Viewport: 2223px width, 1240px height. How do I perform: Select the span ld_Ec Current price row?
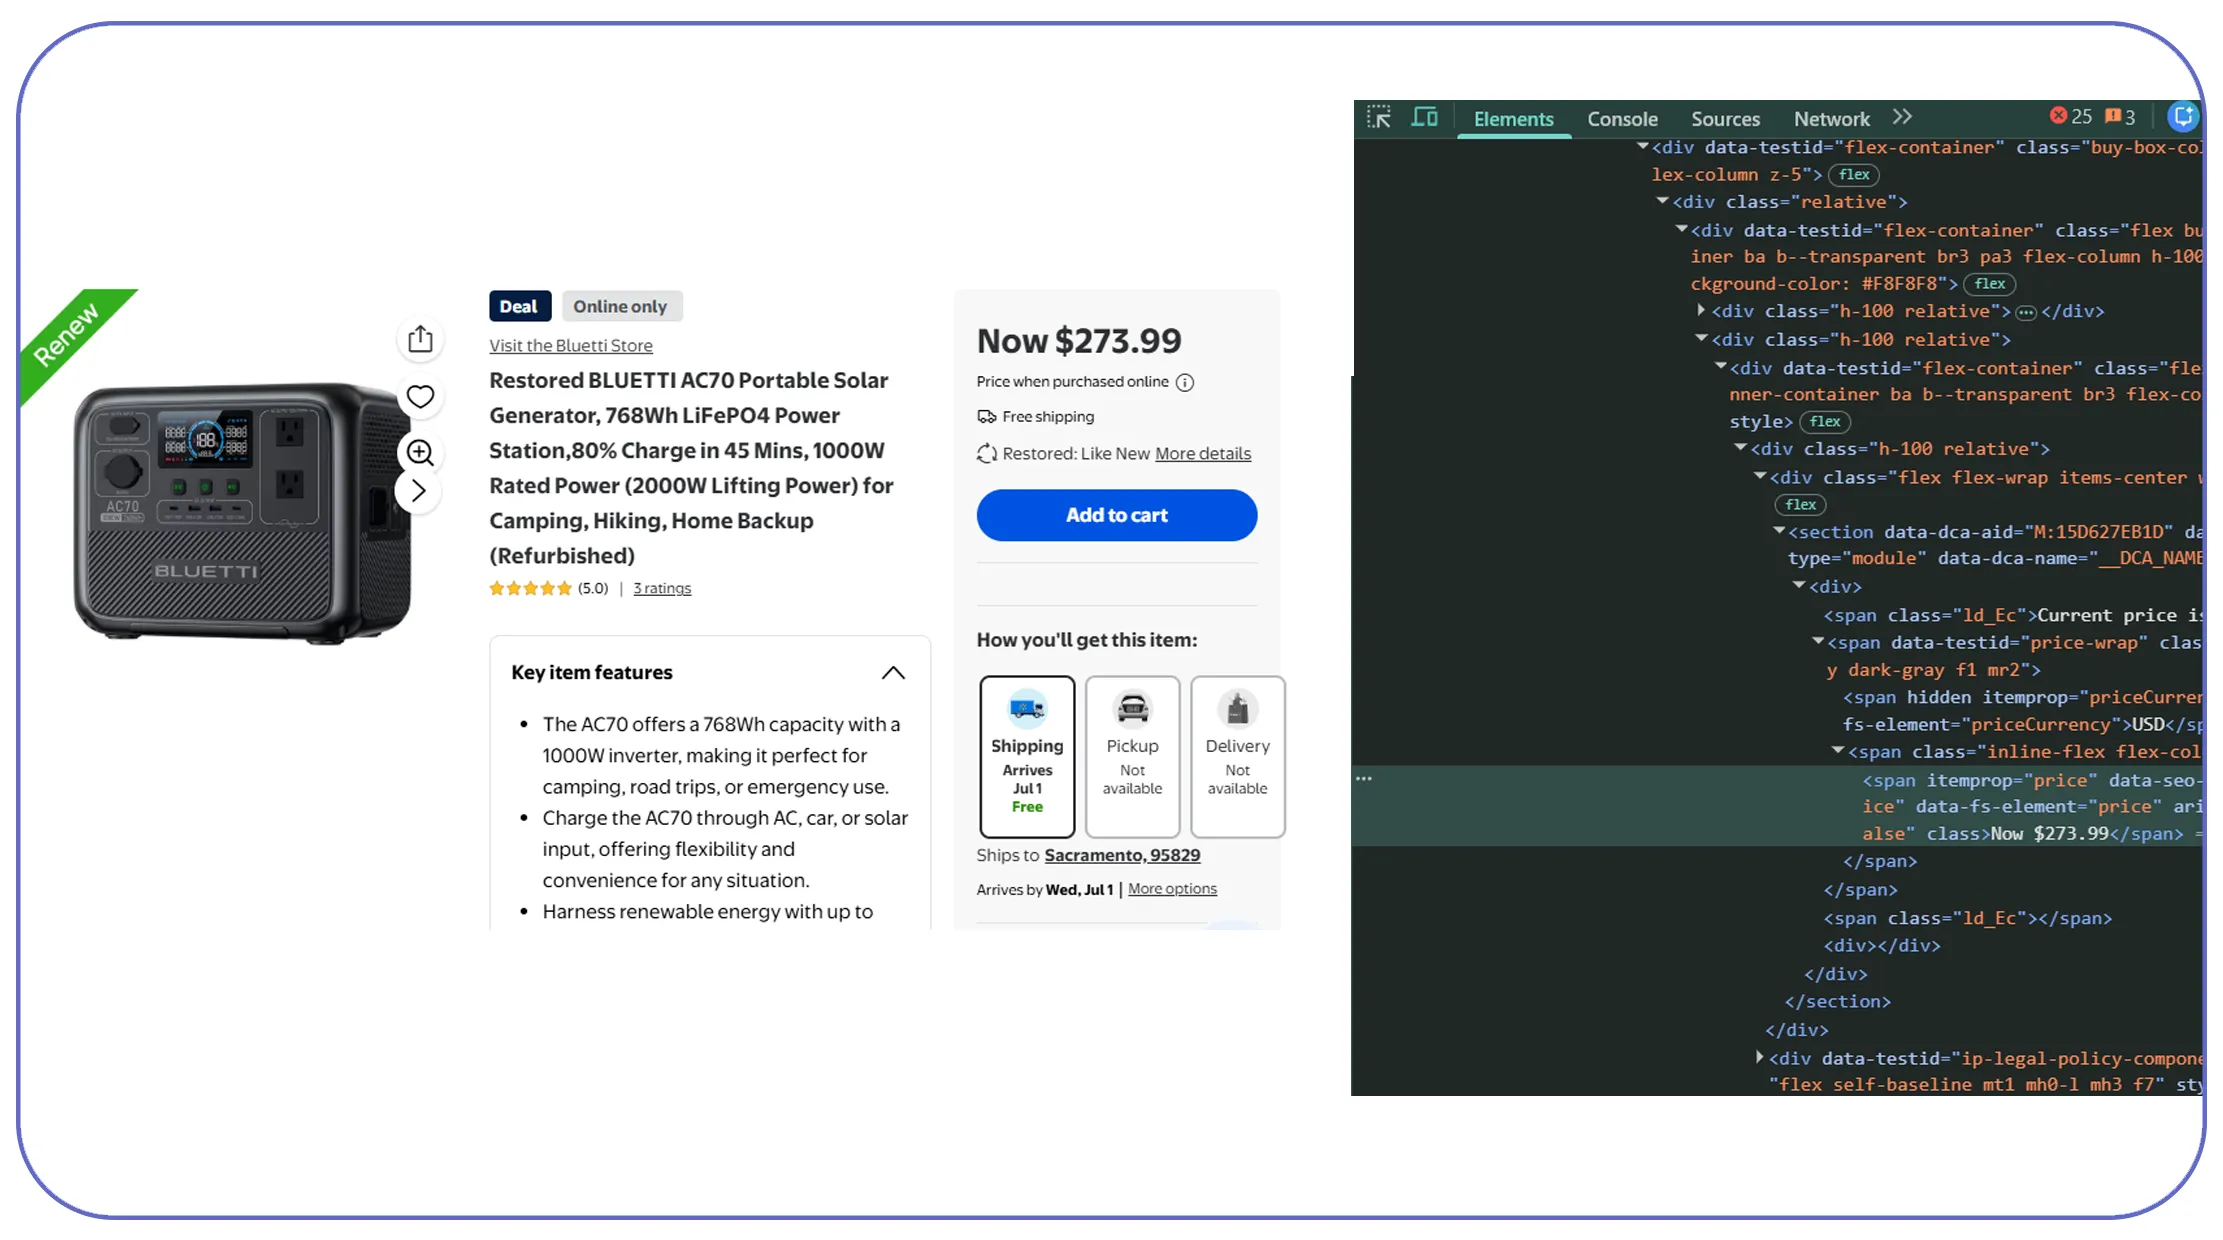(x=2013, y=615)
